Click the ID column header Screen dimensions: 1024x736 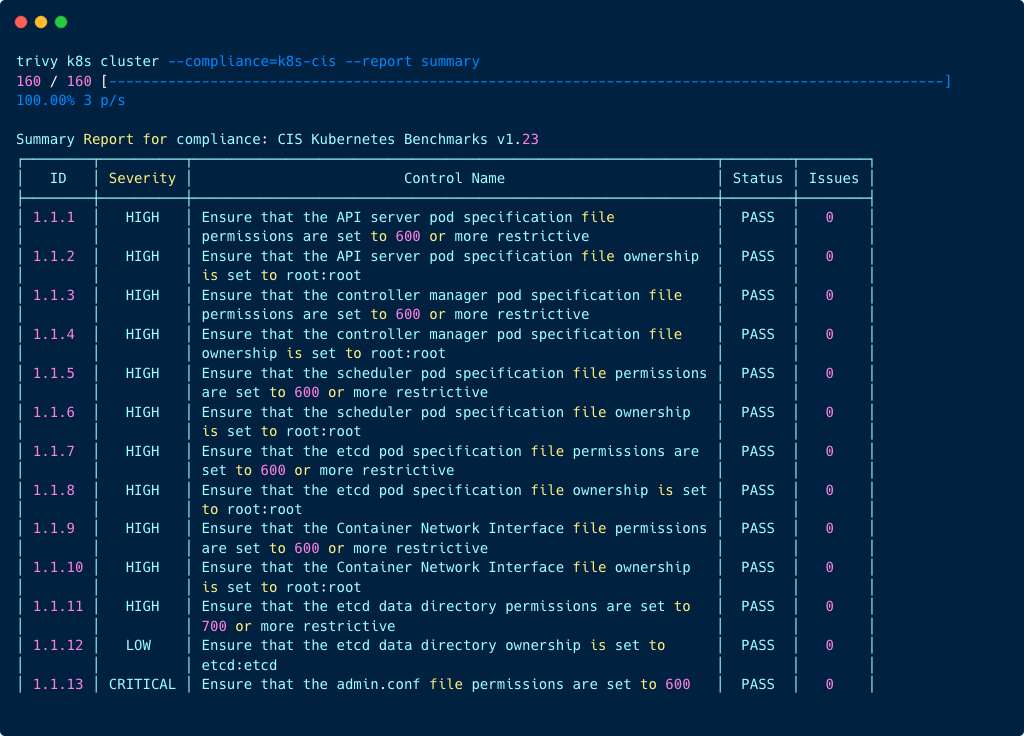(58, 178)
